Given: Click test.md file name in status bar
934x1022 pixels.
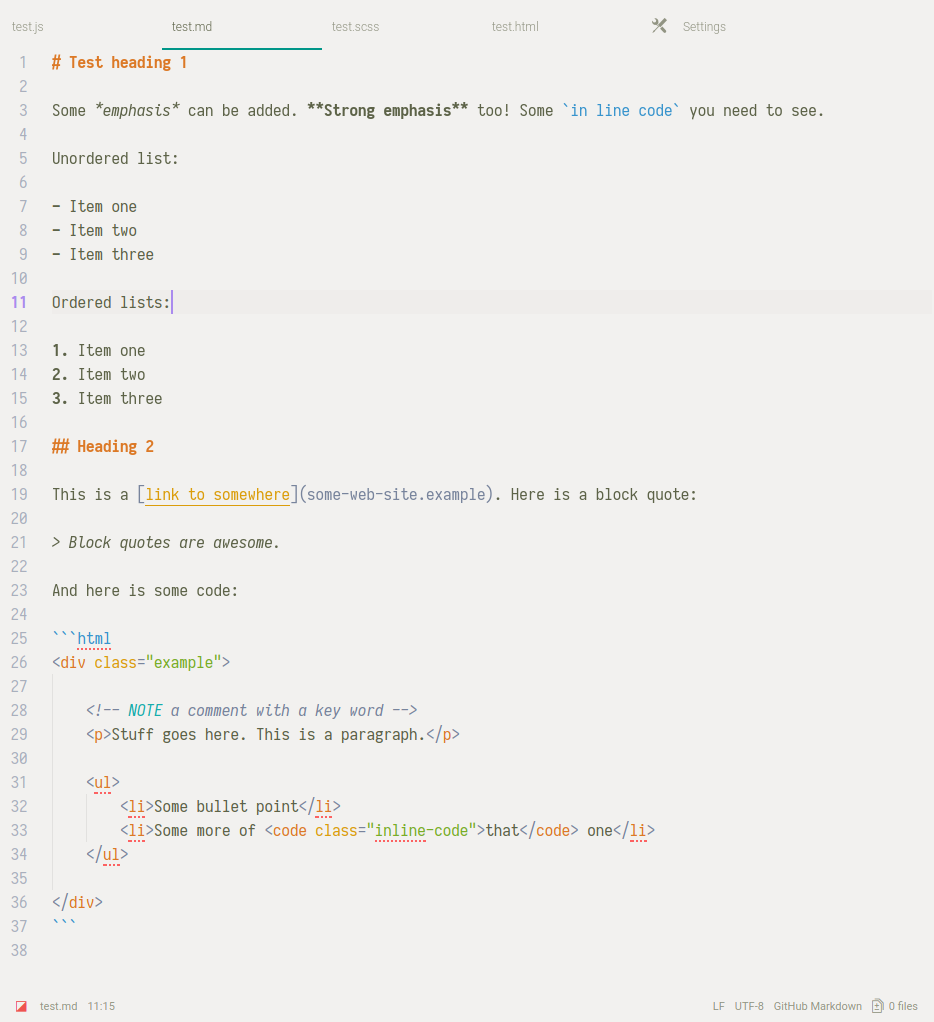Looking at the screenshot, I should pyautogui.click(x=59, y=1006).
